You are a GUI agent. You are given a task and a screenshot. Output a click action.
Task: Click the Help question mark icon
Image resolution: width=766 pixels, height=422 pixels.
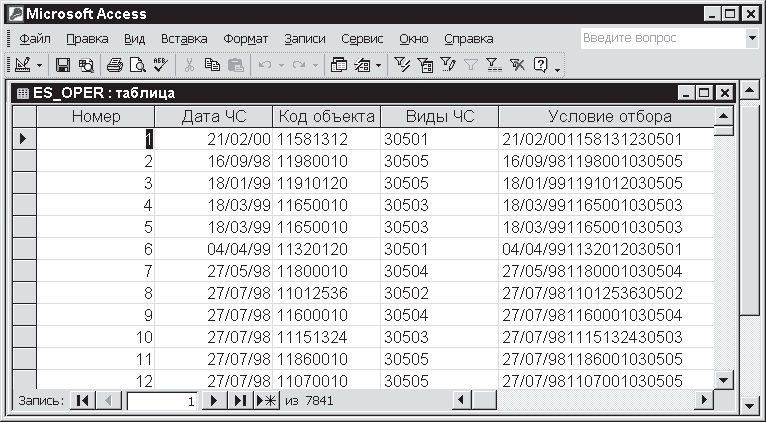[541, 65]
